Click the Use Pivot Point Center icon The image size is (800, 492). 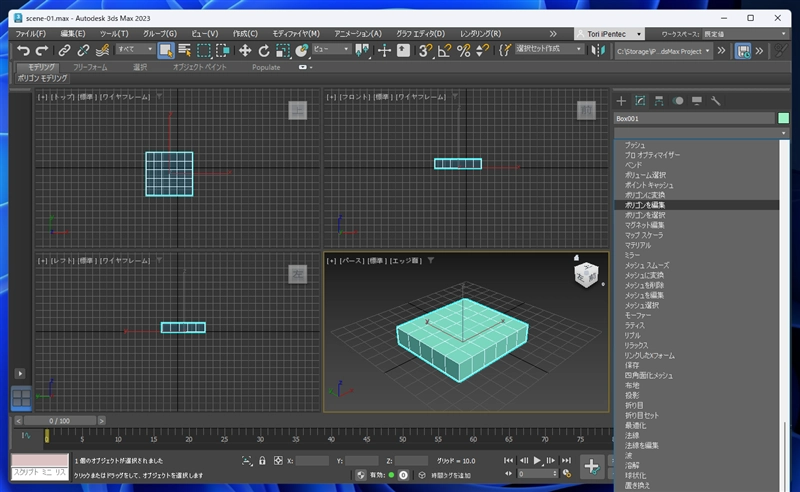[362, 51]
